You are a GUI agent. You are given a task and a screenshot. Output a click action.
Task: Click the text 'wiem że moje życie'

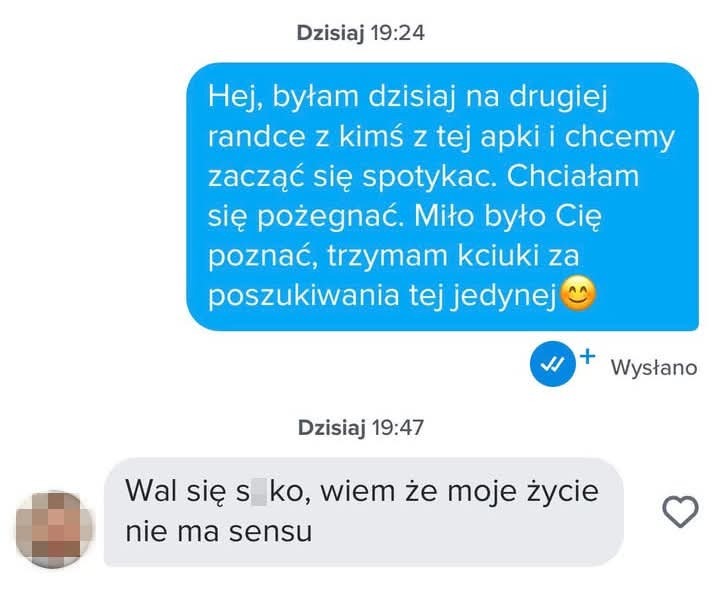point(460,491)
